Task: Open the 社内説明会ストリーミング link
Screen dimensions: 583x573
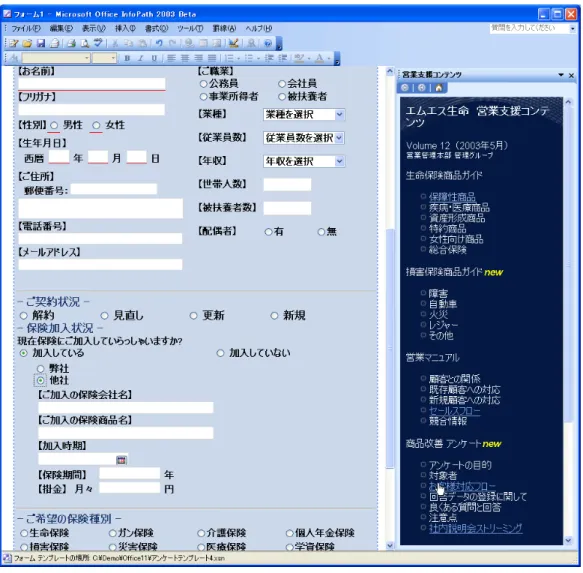Action: click(x=476, y=528)
